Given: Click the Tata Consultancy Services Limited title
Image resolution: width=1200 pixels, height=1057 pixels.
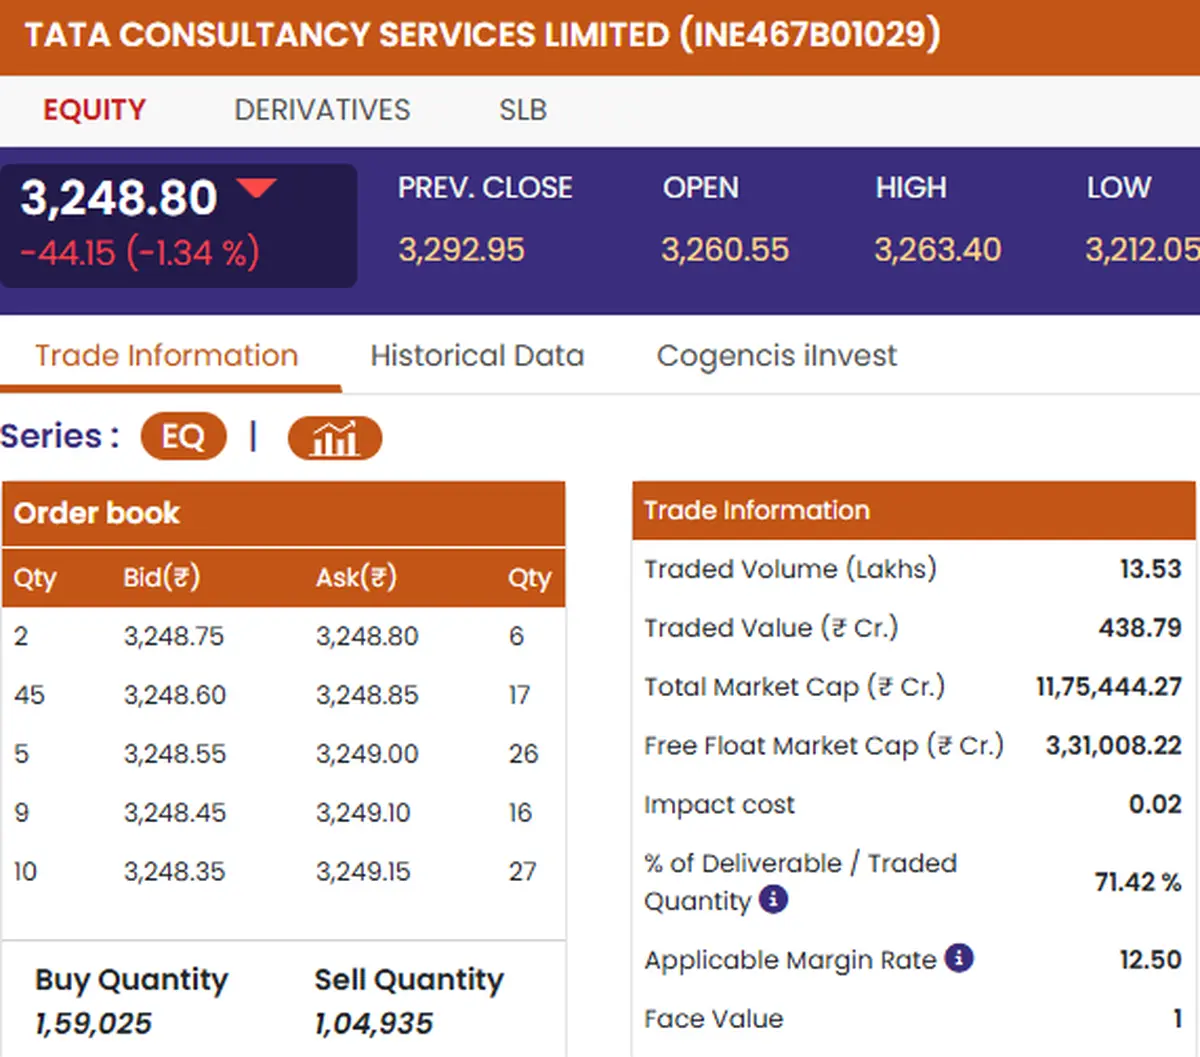Looking at the screenshot, I should [x=482, y=35].
